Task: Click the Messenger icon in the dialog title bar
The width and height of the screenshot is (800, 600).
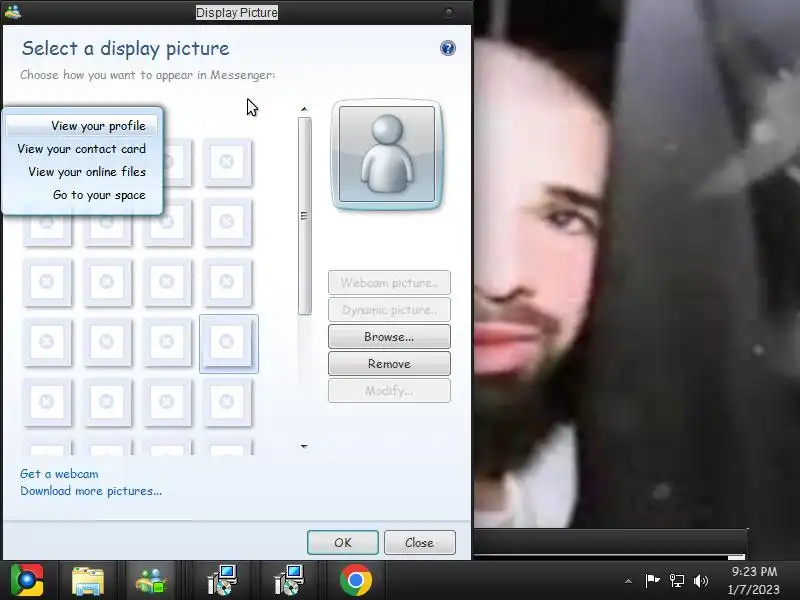Action: (13, 12)
